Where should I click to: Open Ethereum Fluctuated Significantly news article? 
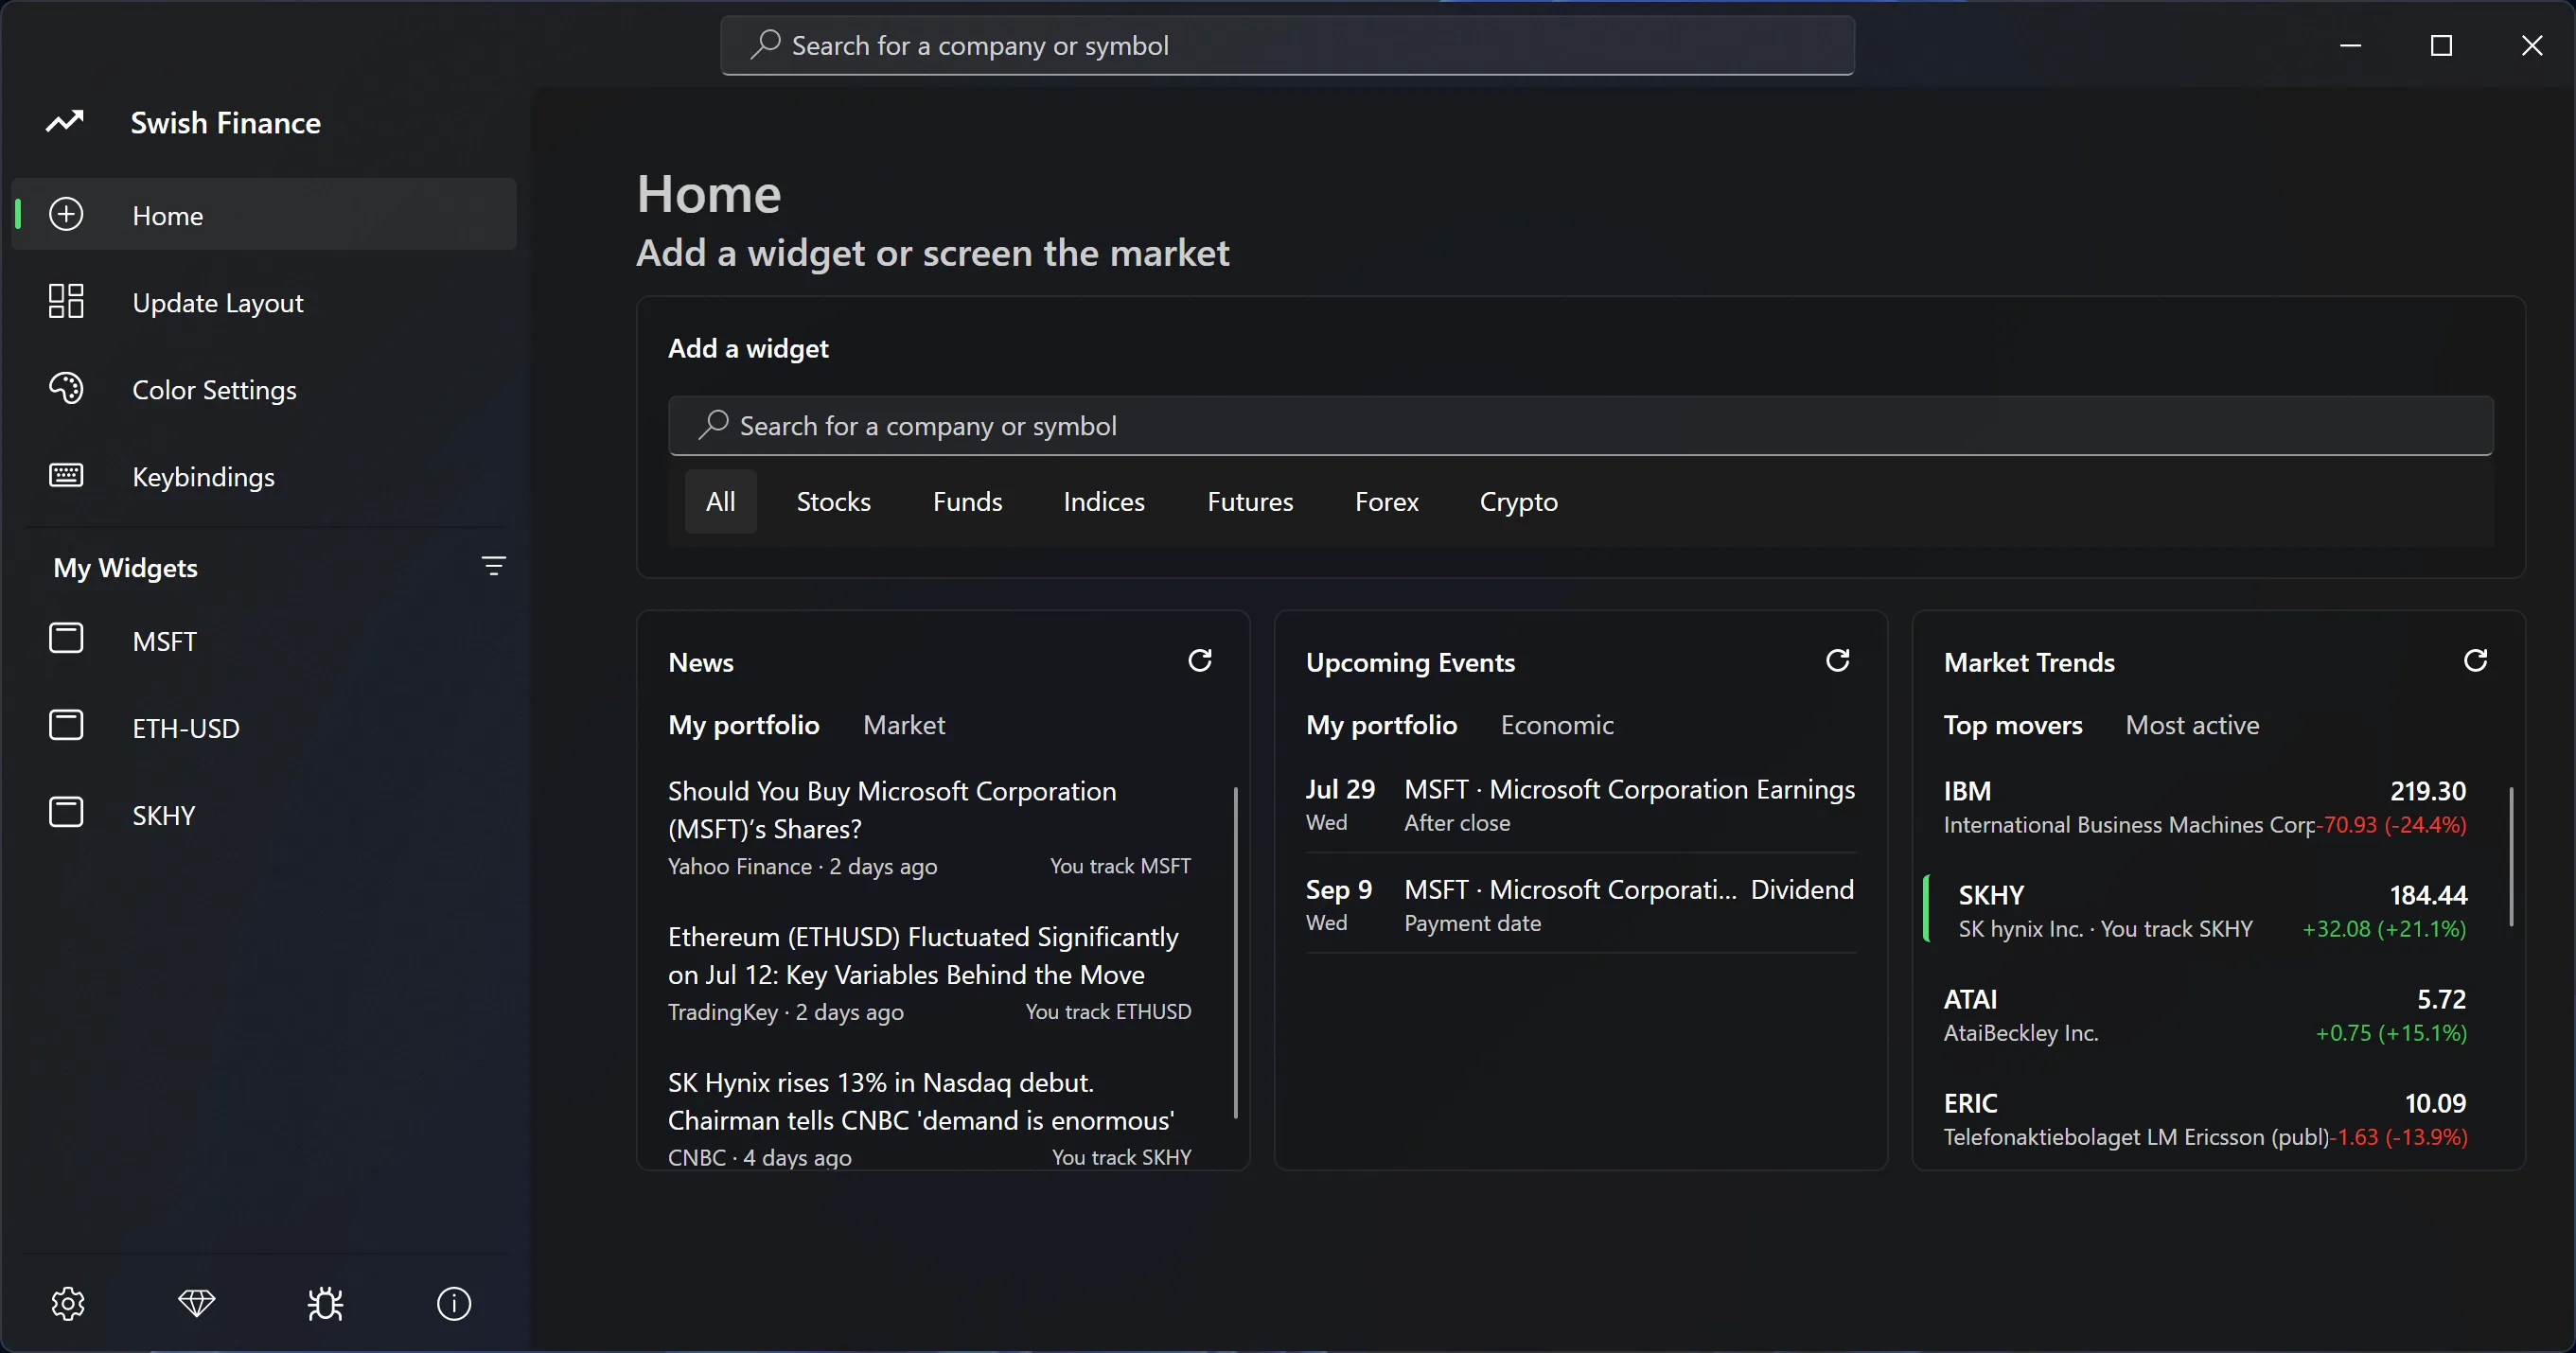pos(930,972)
